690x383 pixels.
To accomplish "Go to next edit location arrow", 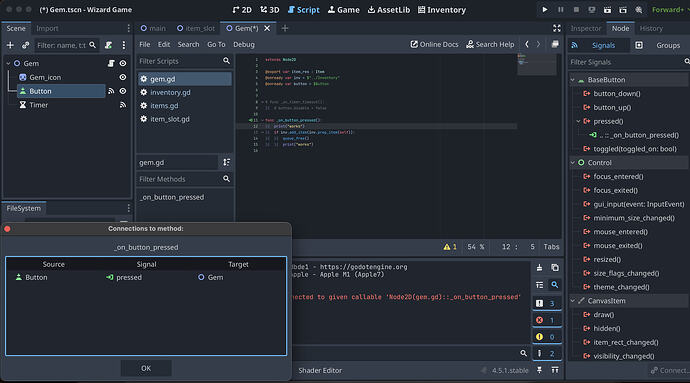I will tap(538, 44).
